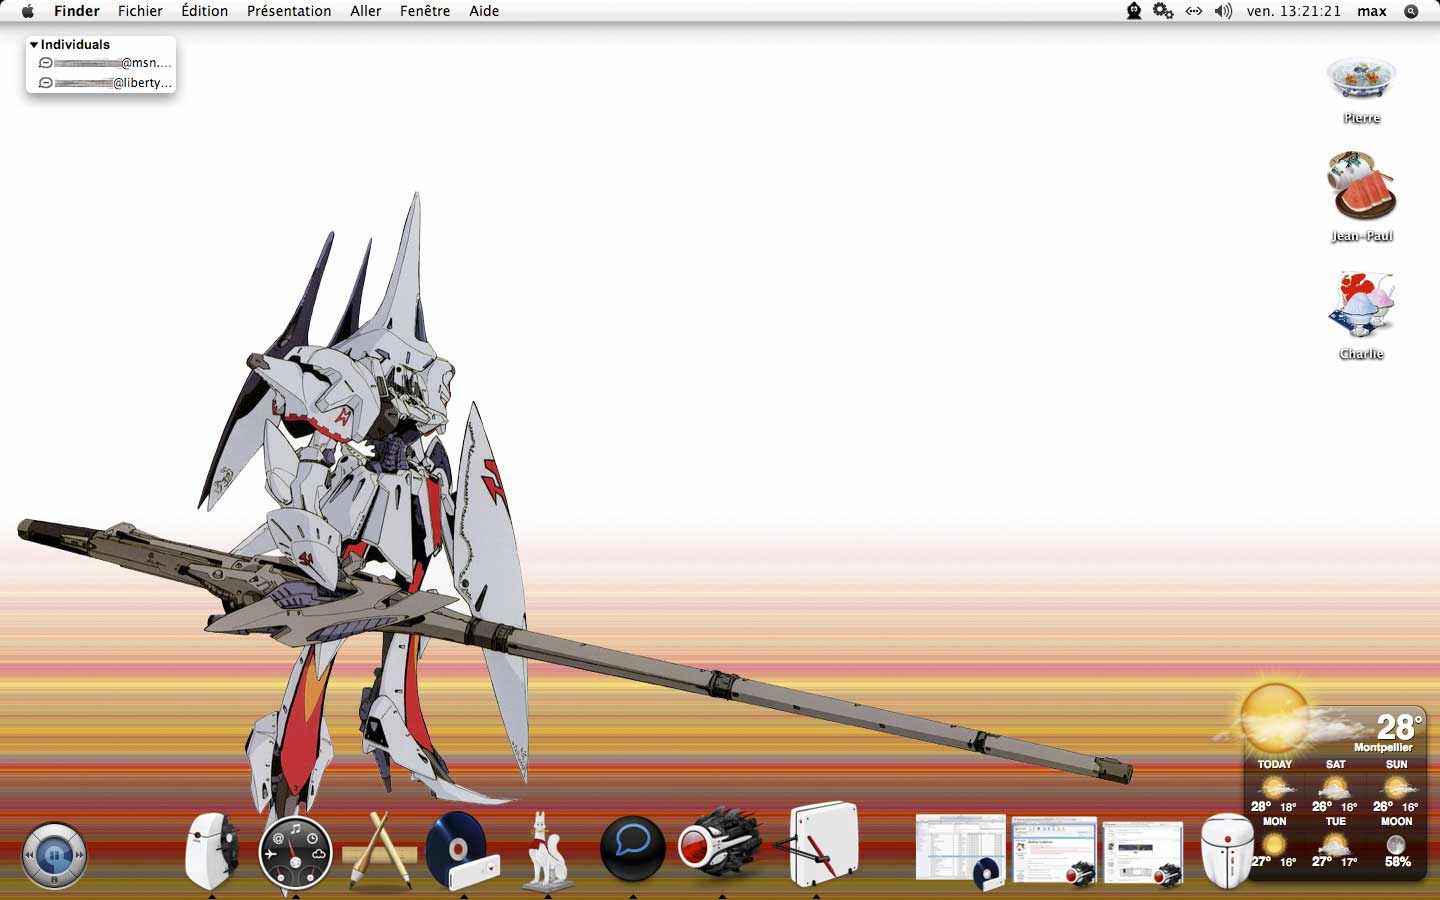Open the Fichier menu
Viewport: 1440px width, 900px height.
140,11
